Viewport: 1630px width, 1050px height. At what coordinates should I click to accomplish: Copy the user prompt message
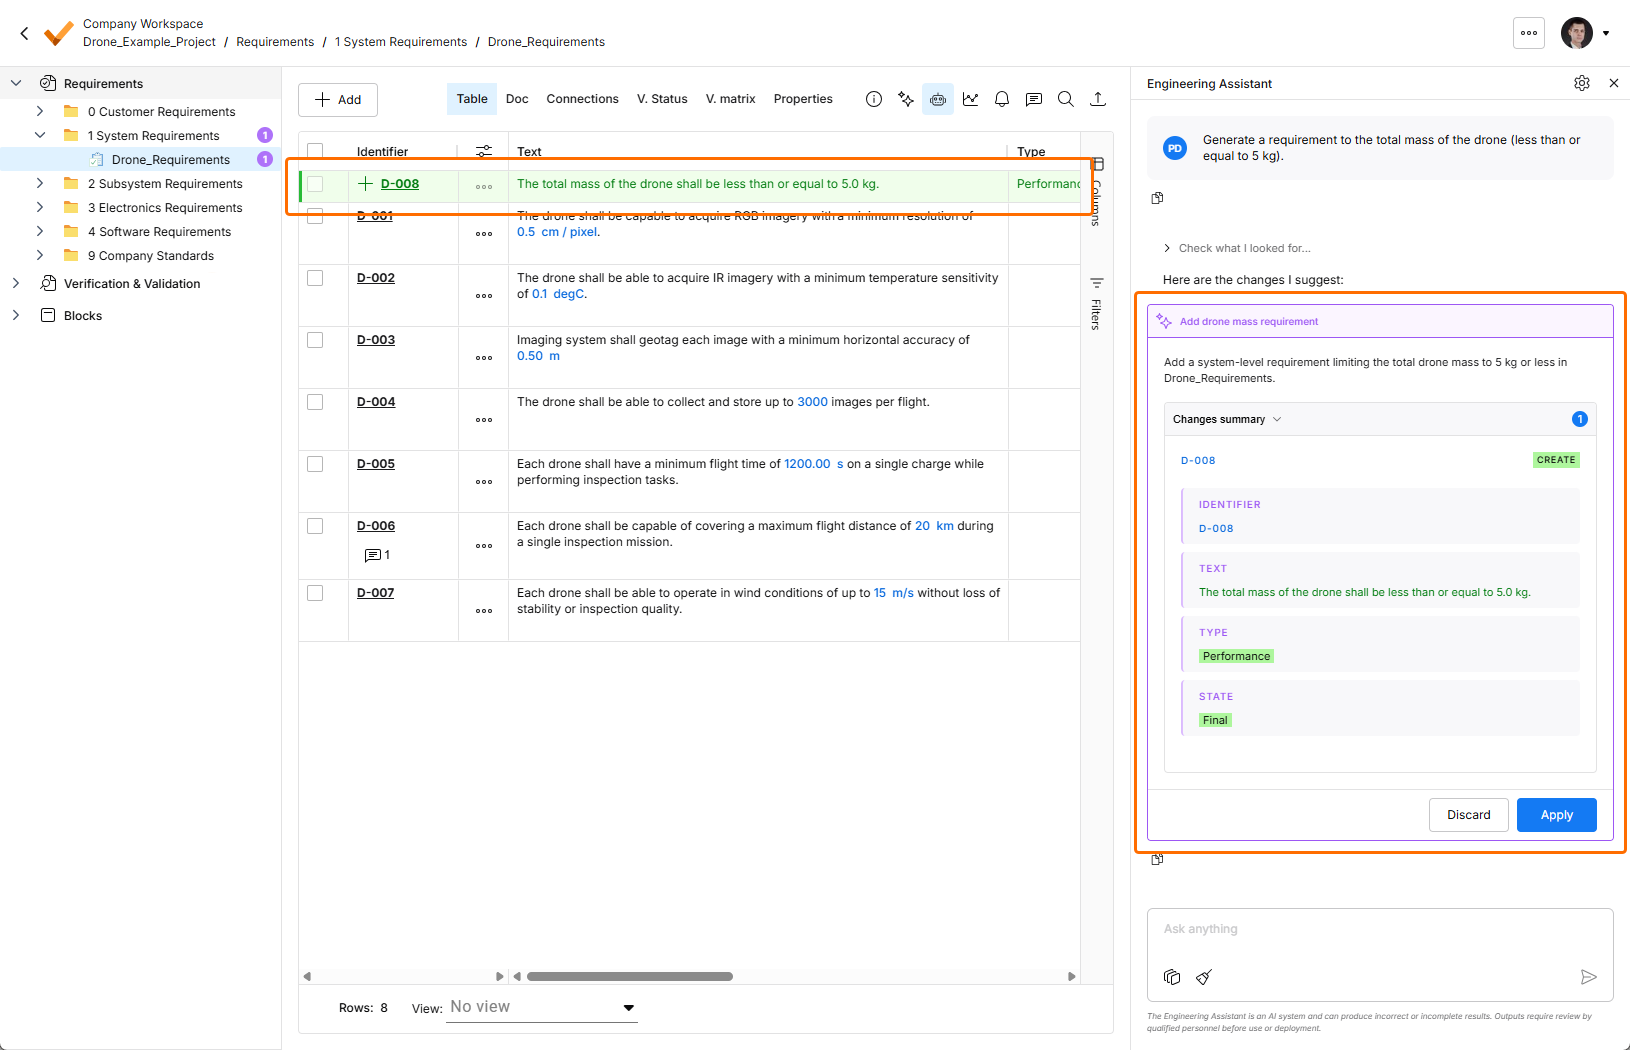[x=1157, y=198]
